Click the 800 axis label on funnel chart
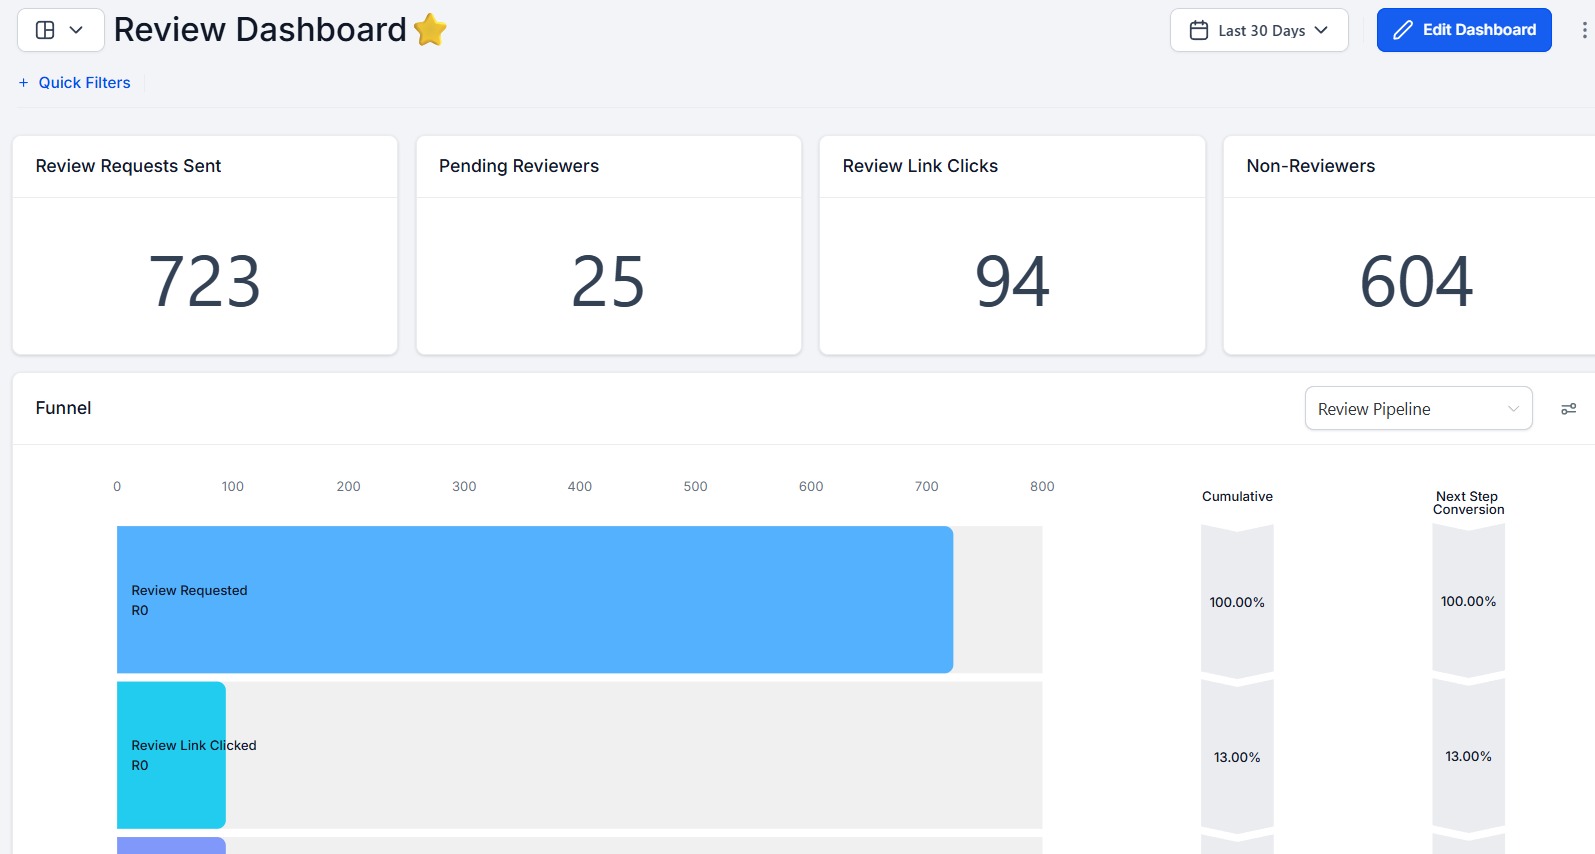This screenshot has height=854, width=1595. coord(1042,486)
